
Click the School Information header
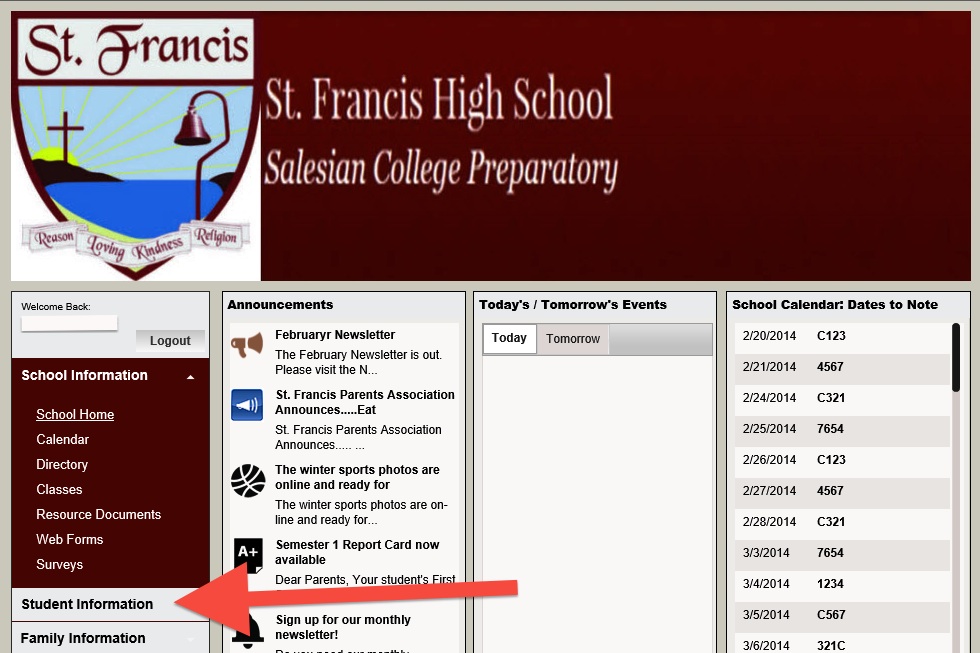[84, 375]
